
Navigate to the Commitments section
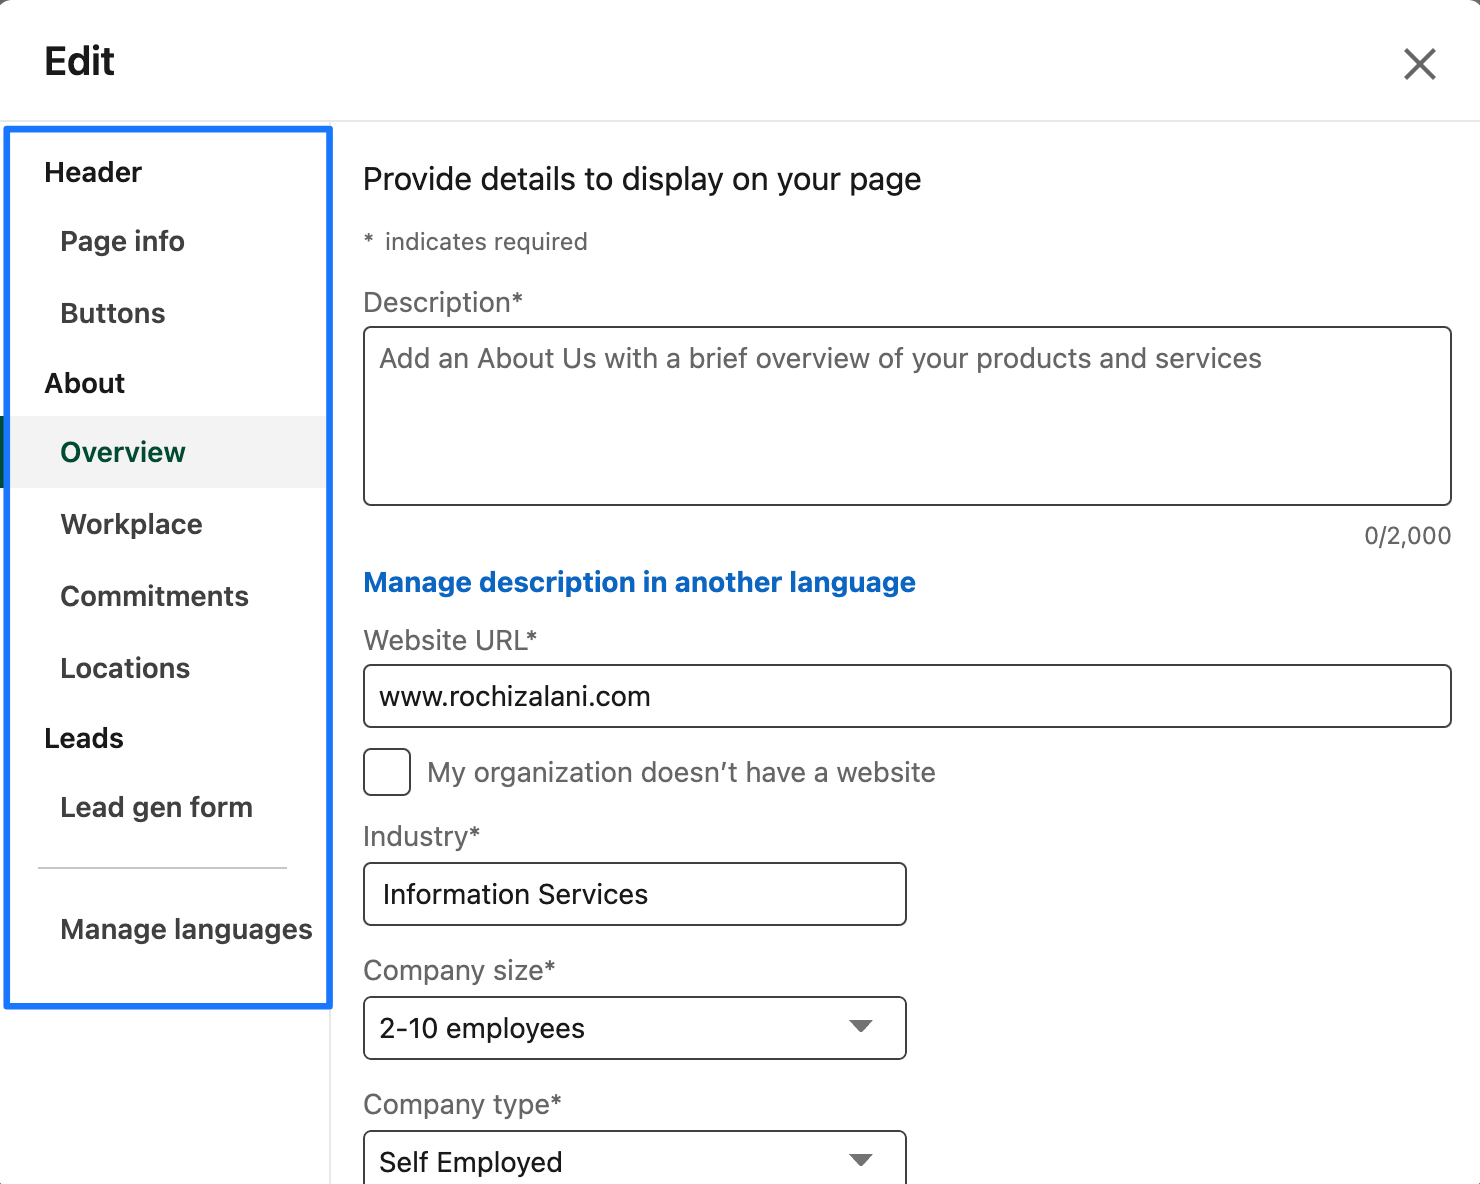(154, 596)
